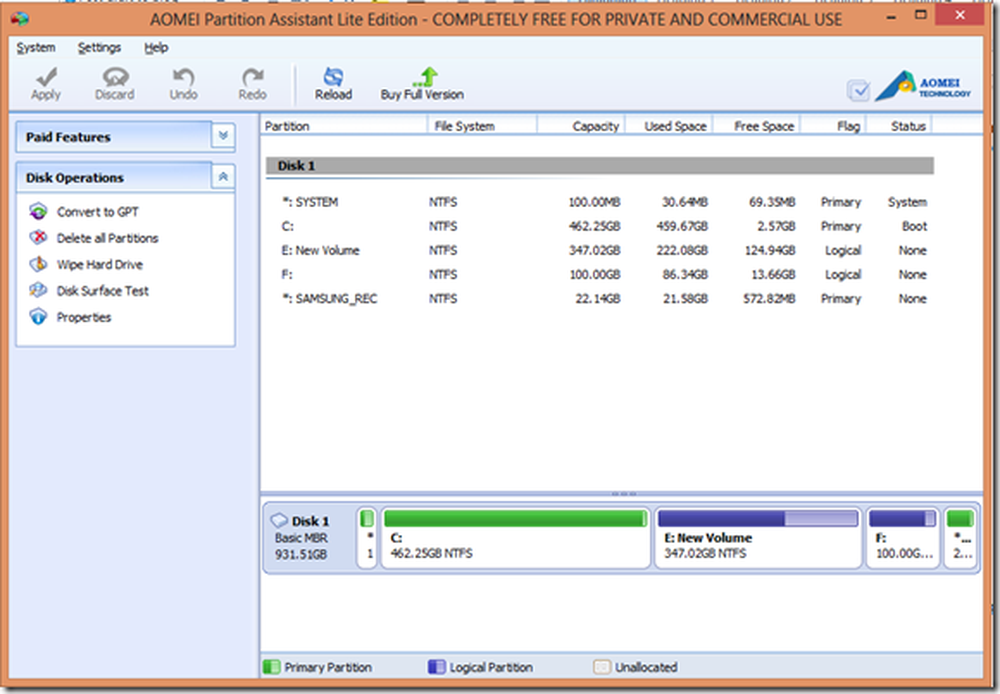Image resolution: width=1000 pixels, height=694 pixels.
Task: Select the E: New Volume usage bar
Action: (758, 519)
